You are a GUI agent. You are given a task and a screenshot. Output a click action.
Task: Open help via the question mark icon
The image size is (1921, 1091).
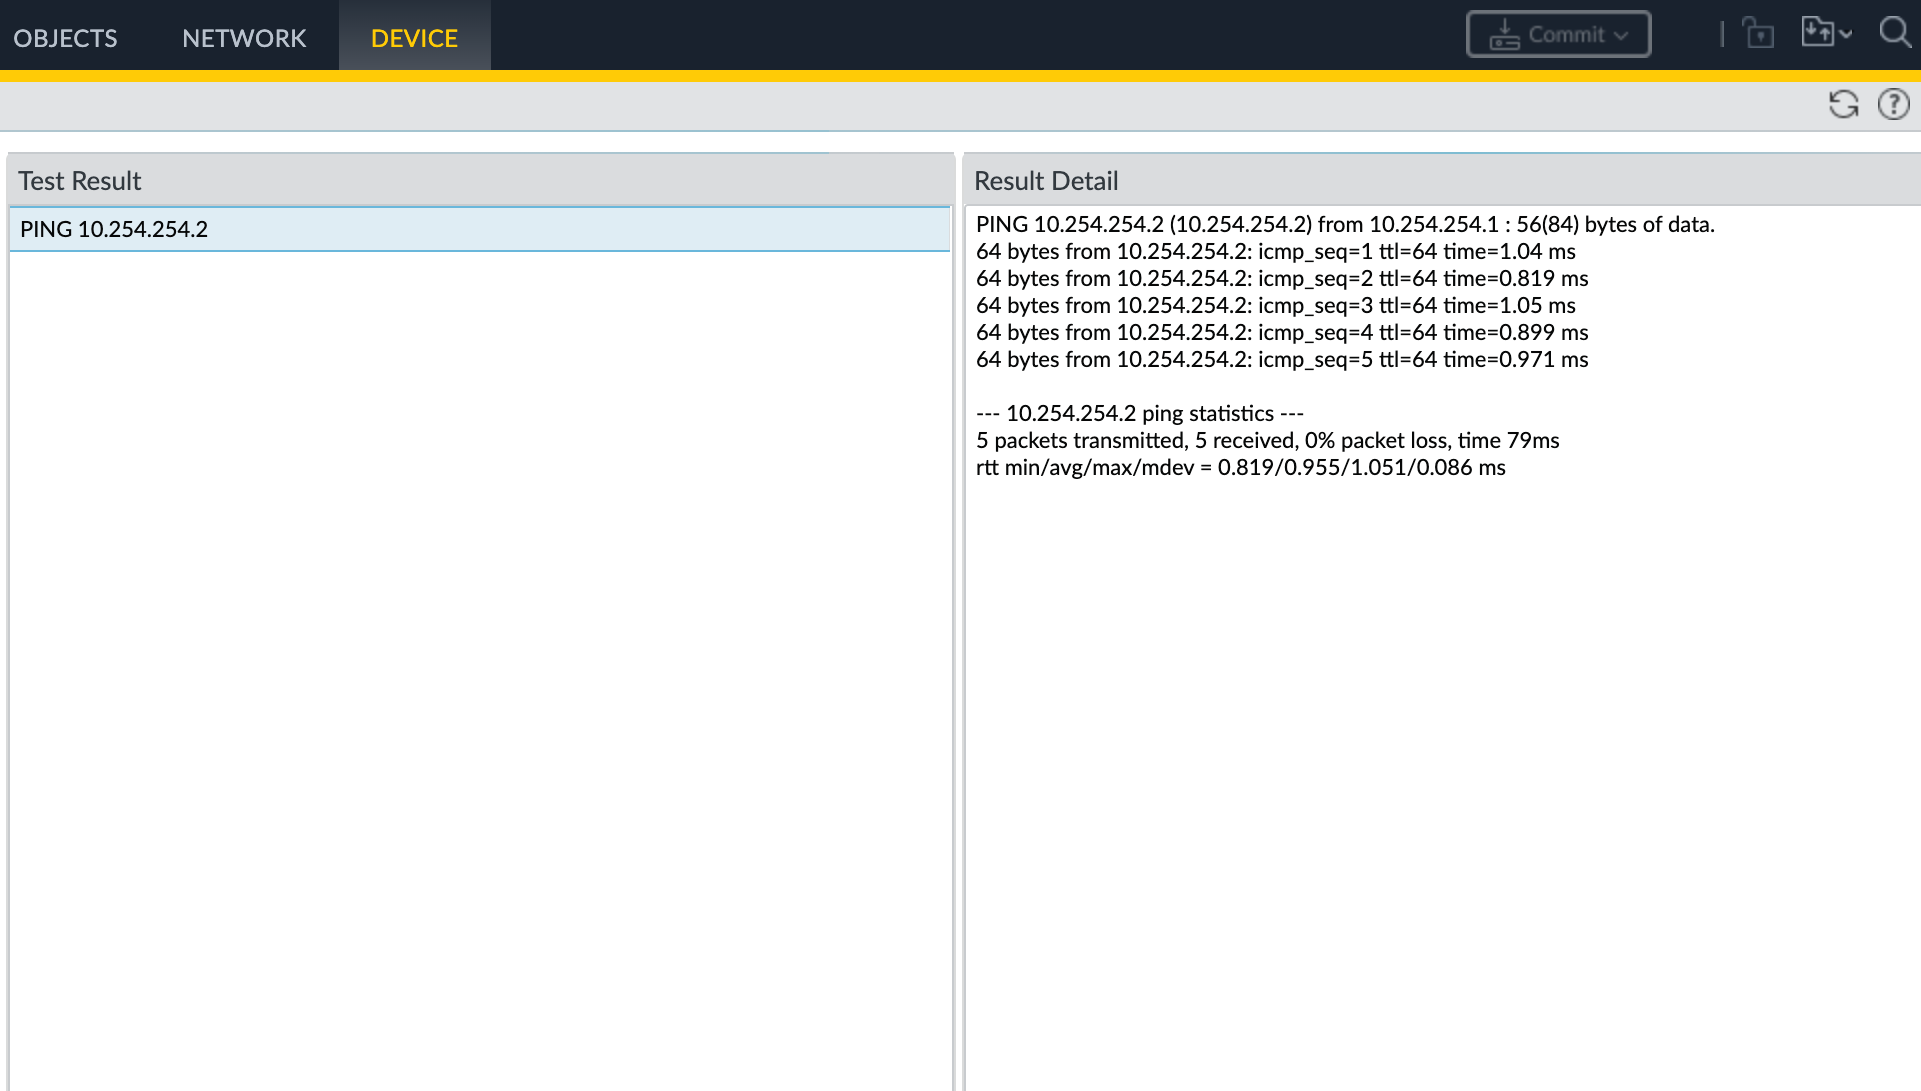pyautogui.click(x=1893, y=104)
